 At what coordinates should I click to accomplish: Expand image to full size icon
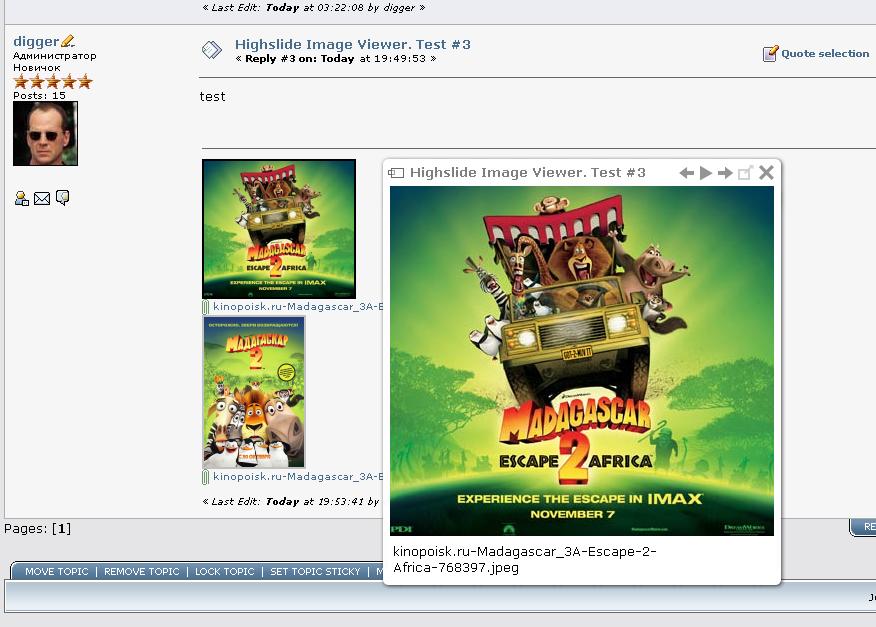tap(745, 173)
